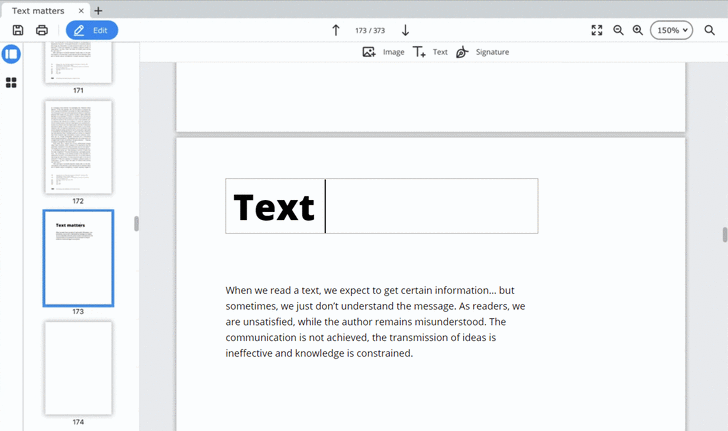Viewport: 728px width, 431px height.
Task: Click the Edit button
Action: pyautogui.click(x=91, y=30)
